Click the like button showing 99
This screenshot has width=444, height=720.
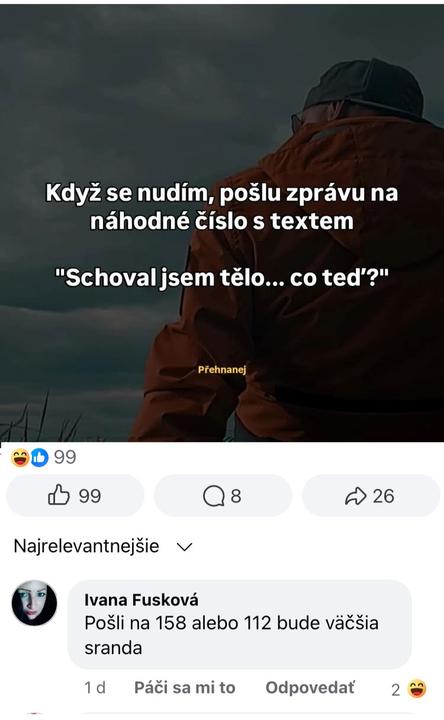pyautogui.click(x=75, y=495)
